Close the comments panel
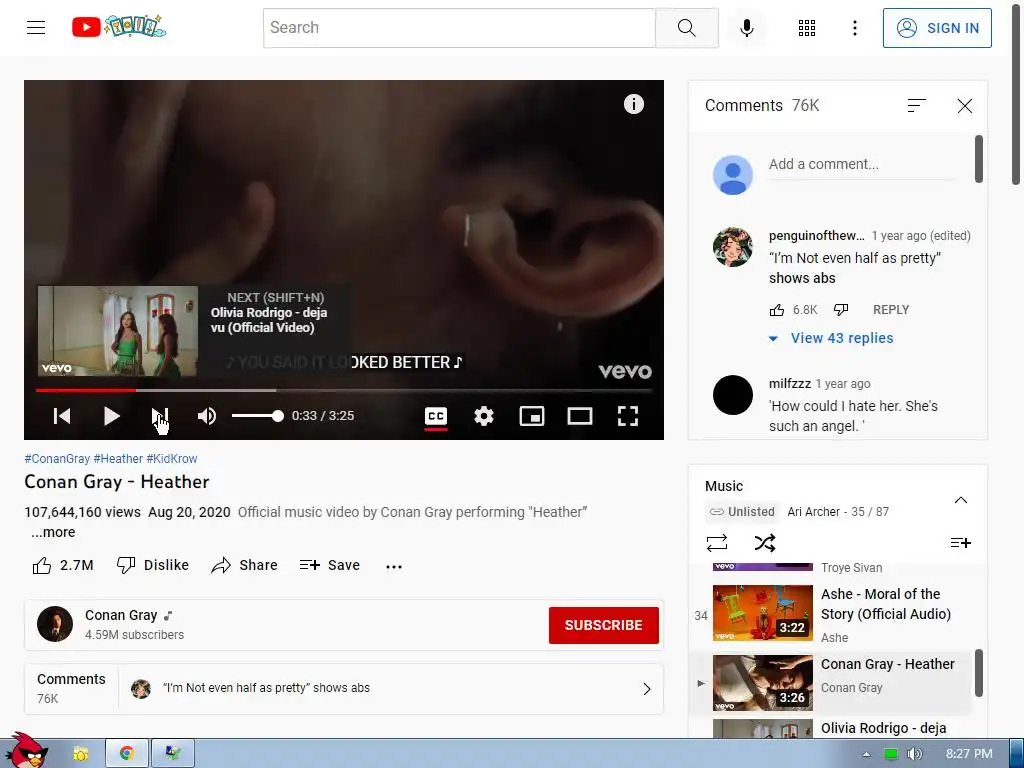This screenshot has width=1024, height=768. [965, 106]
